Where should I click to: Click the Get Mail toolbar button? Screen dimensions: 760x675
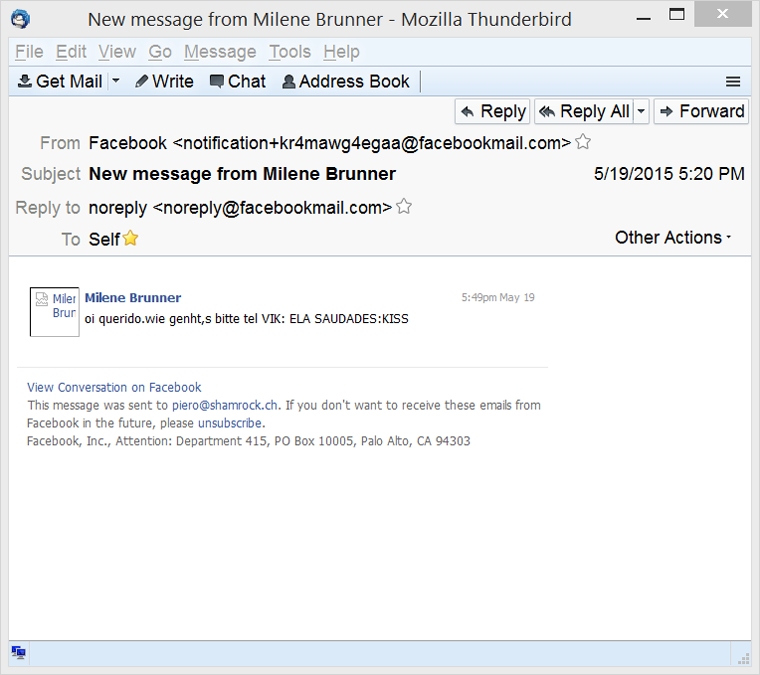point(60,82)
